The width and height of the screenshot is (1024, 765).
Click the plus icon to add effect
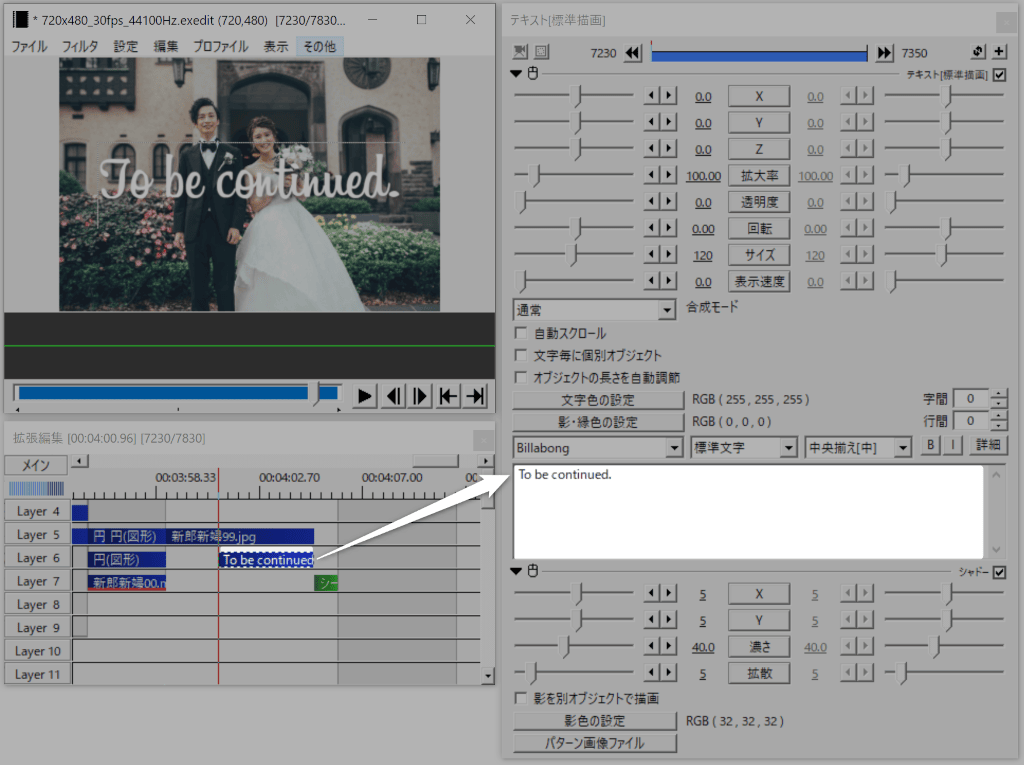(999, 53)
